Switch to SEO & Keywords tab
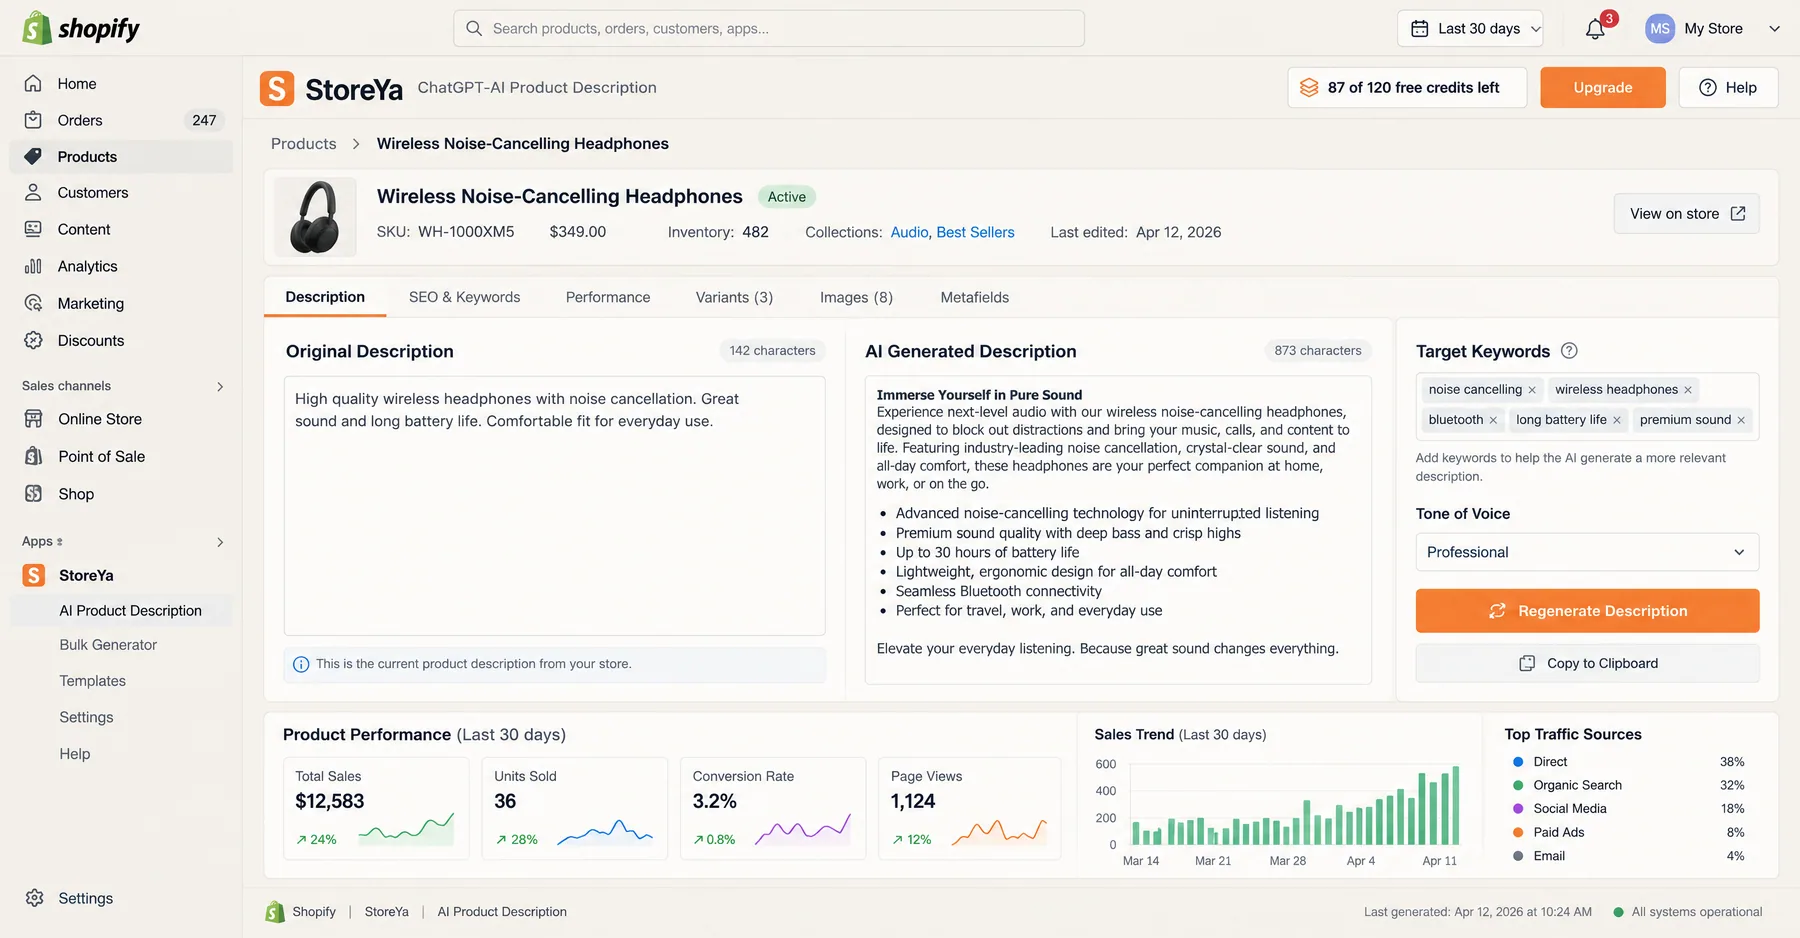The height and width of the screenshot is (938, 1800). 464,297
